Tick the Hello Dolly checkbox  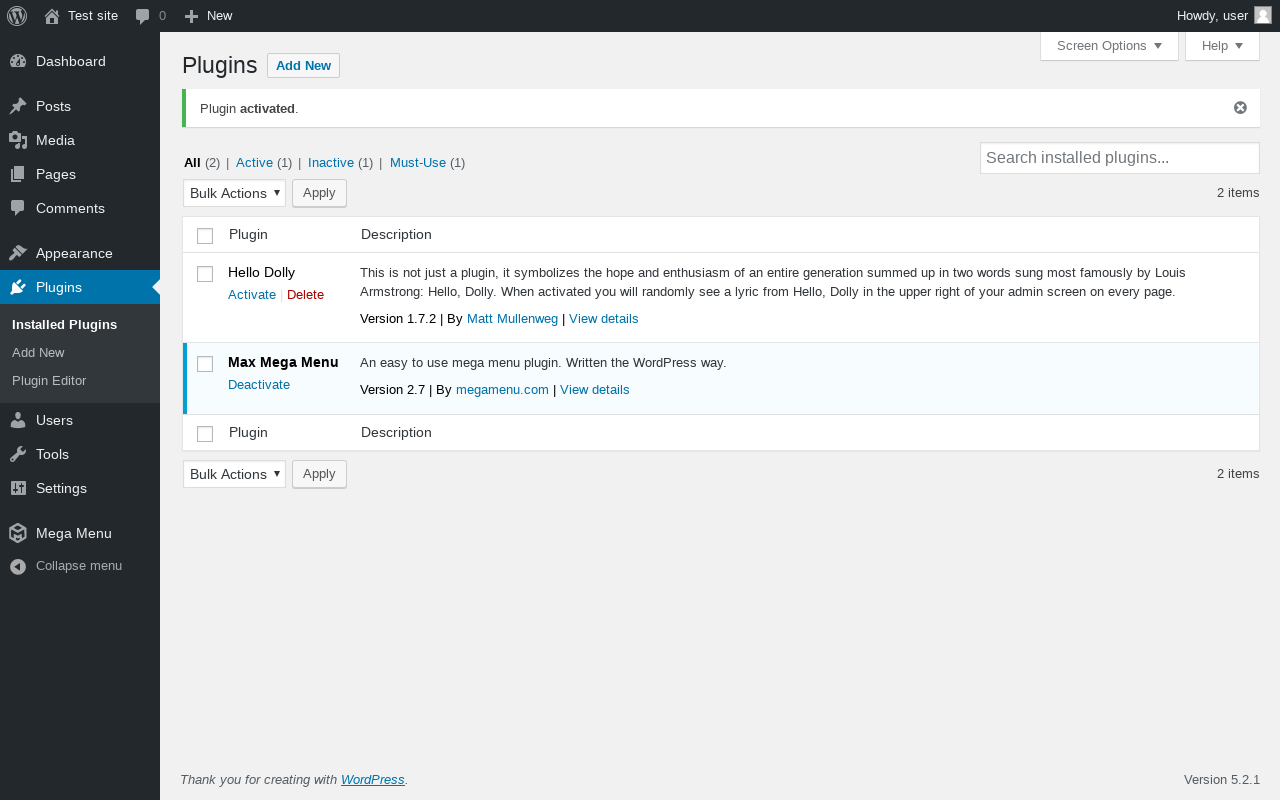tap(205, 274)
